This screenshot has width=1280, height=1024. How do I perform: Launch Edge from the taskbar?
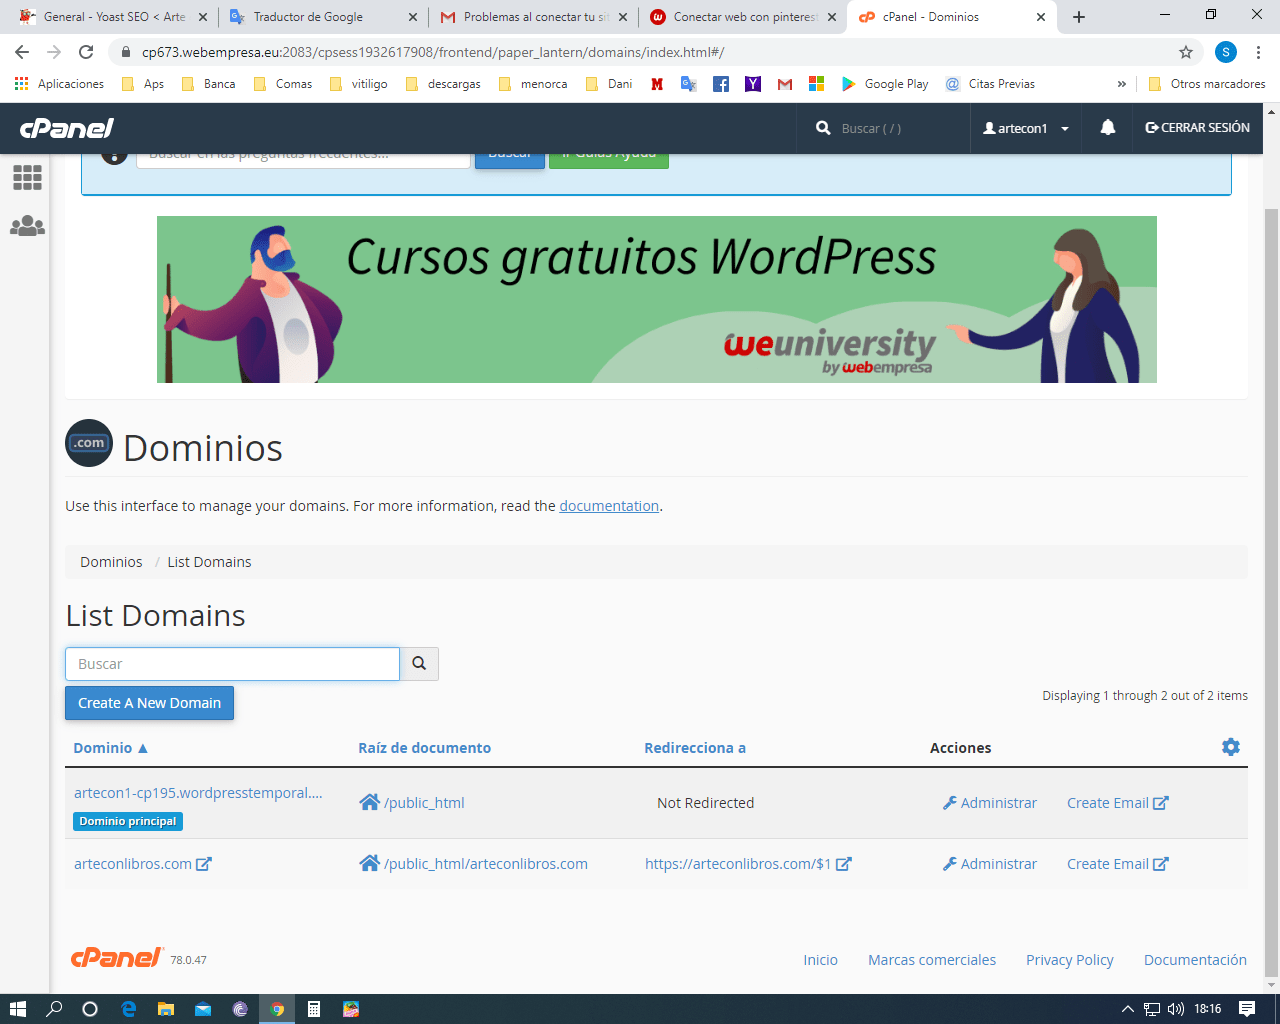coord(128,1009)
